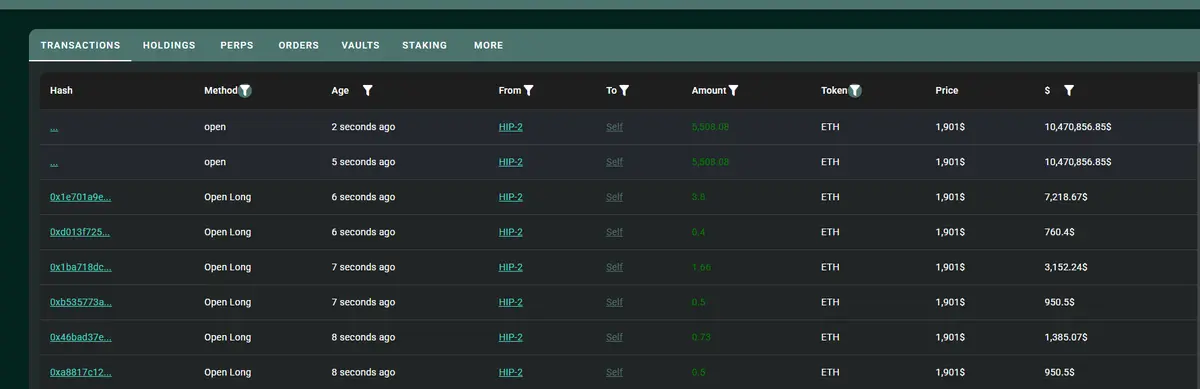Filter by From address icon
Viewport: 1200px width, 389px height.
click(529, 91)
